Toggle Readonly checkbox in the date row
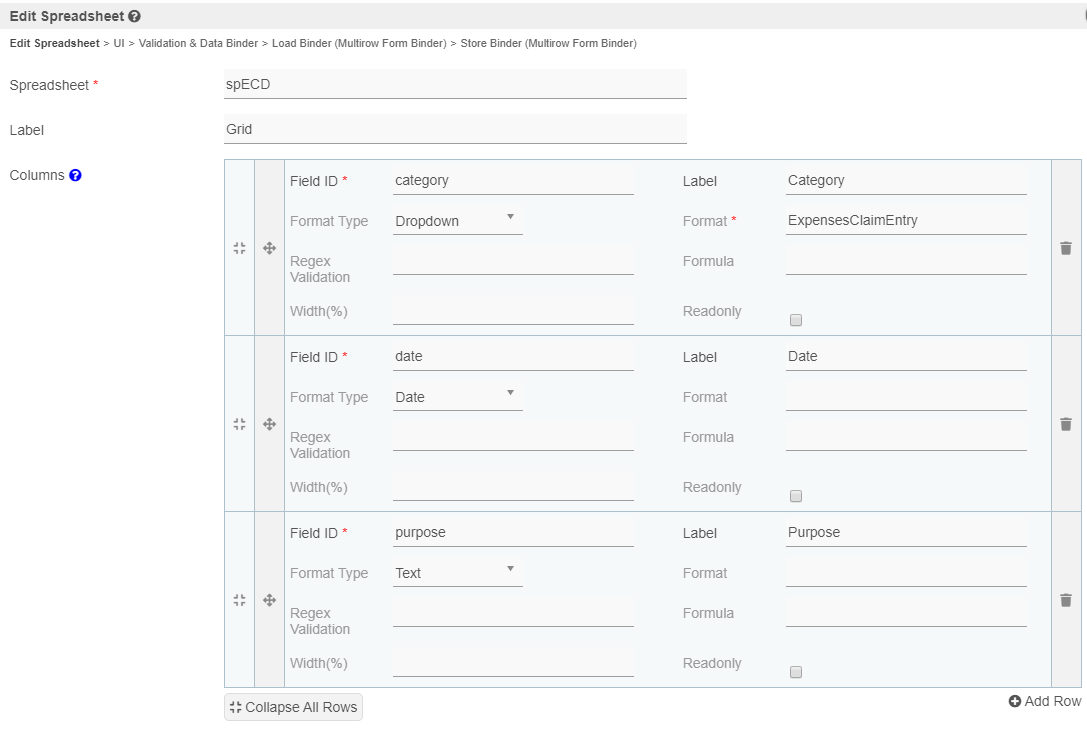The image size is (1087, 731). [x=796, y=496]
